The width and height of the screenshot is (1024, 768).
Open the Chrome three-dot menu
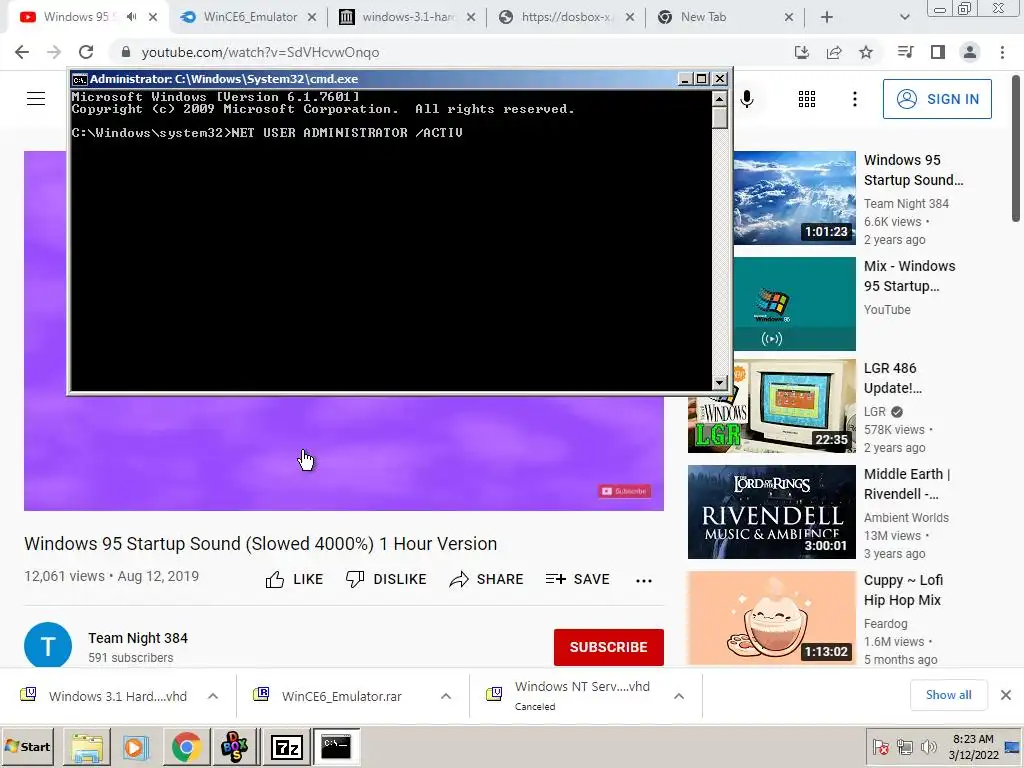click(x=1002, y=52)
